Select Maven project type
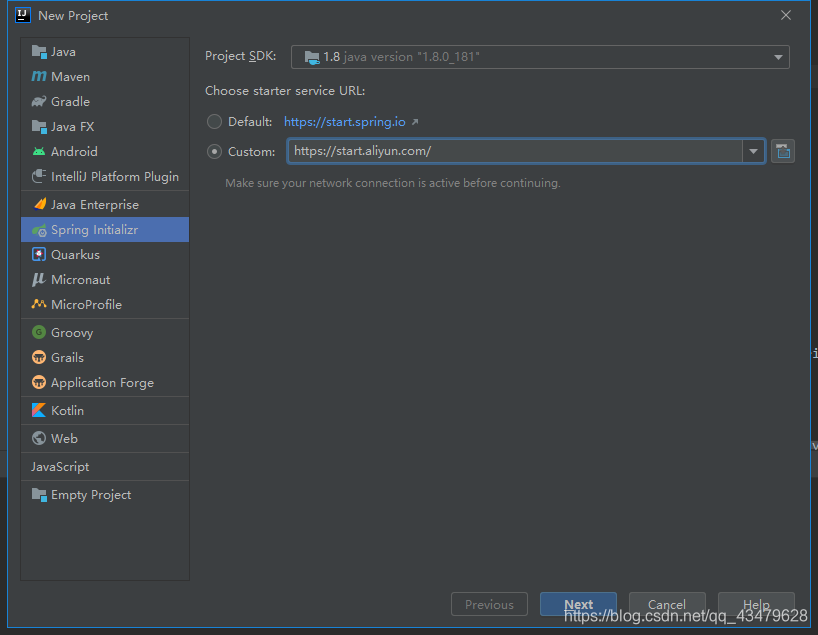Viewport: 818px width, 635px height. pyautogui.click(x=105, y=77)
